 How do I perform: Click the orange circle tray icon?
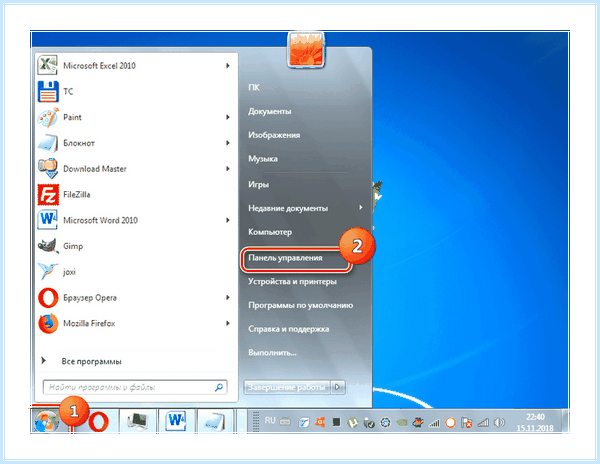(x=451, y=423)
